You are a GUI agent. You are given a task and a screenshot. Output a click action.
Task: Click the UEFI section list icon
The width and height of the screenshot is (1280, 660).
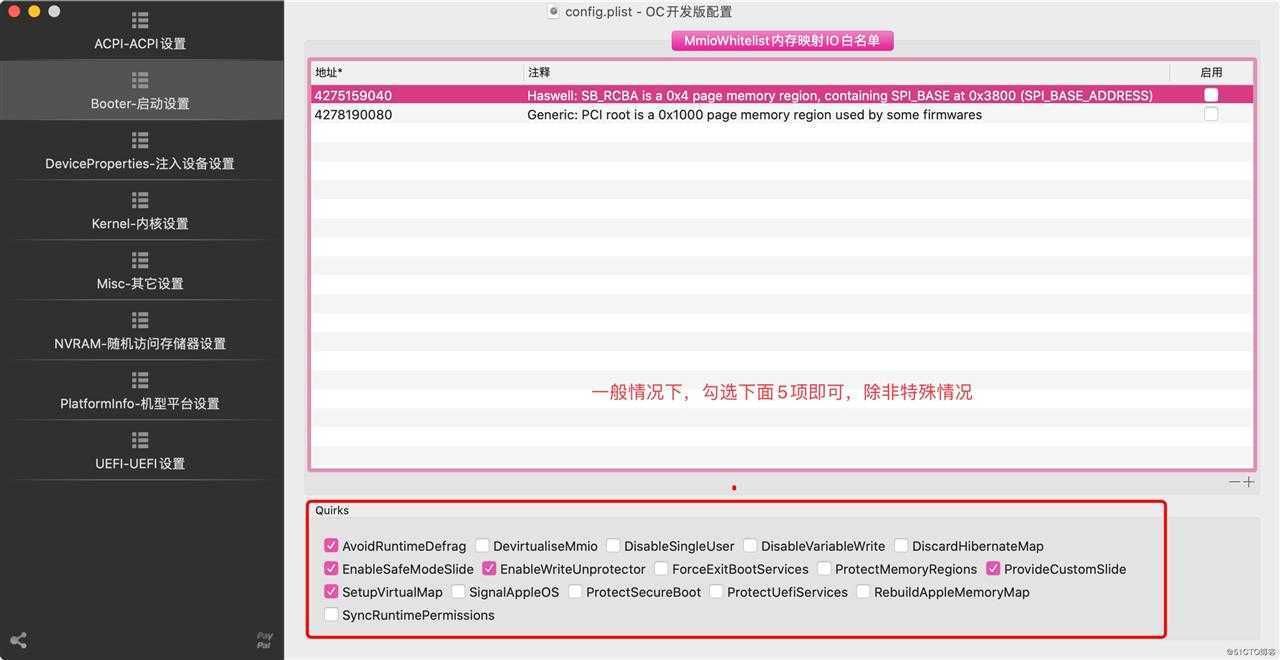pyautogui.click(x=140, y=440)
